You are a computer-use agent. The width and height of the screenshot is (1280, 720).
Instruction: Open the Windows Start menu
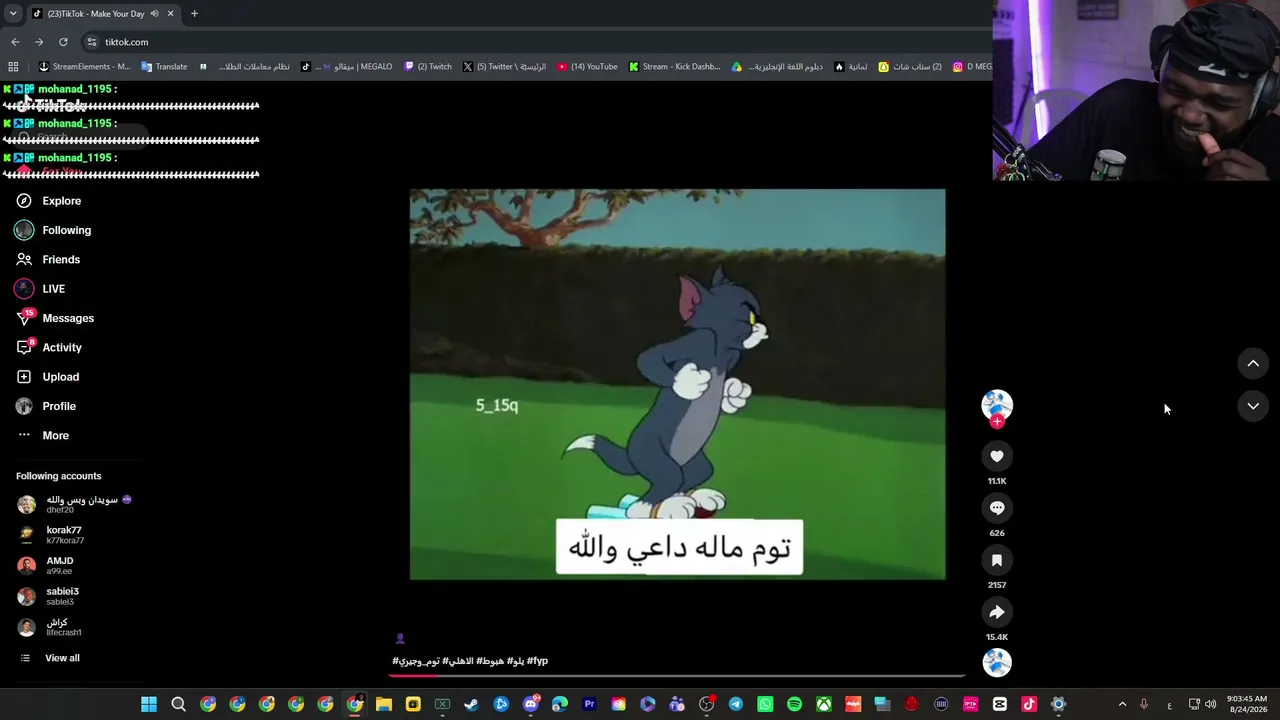149,704
